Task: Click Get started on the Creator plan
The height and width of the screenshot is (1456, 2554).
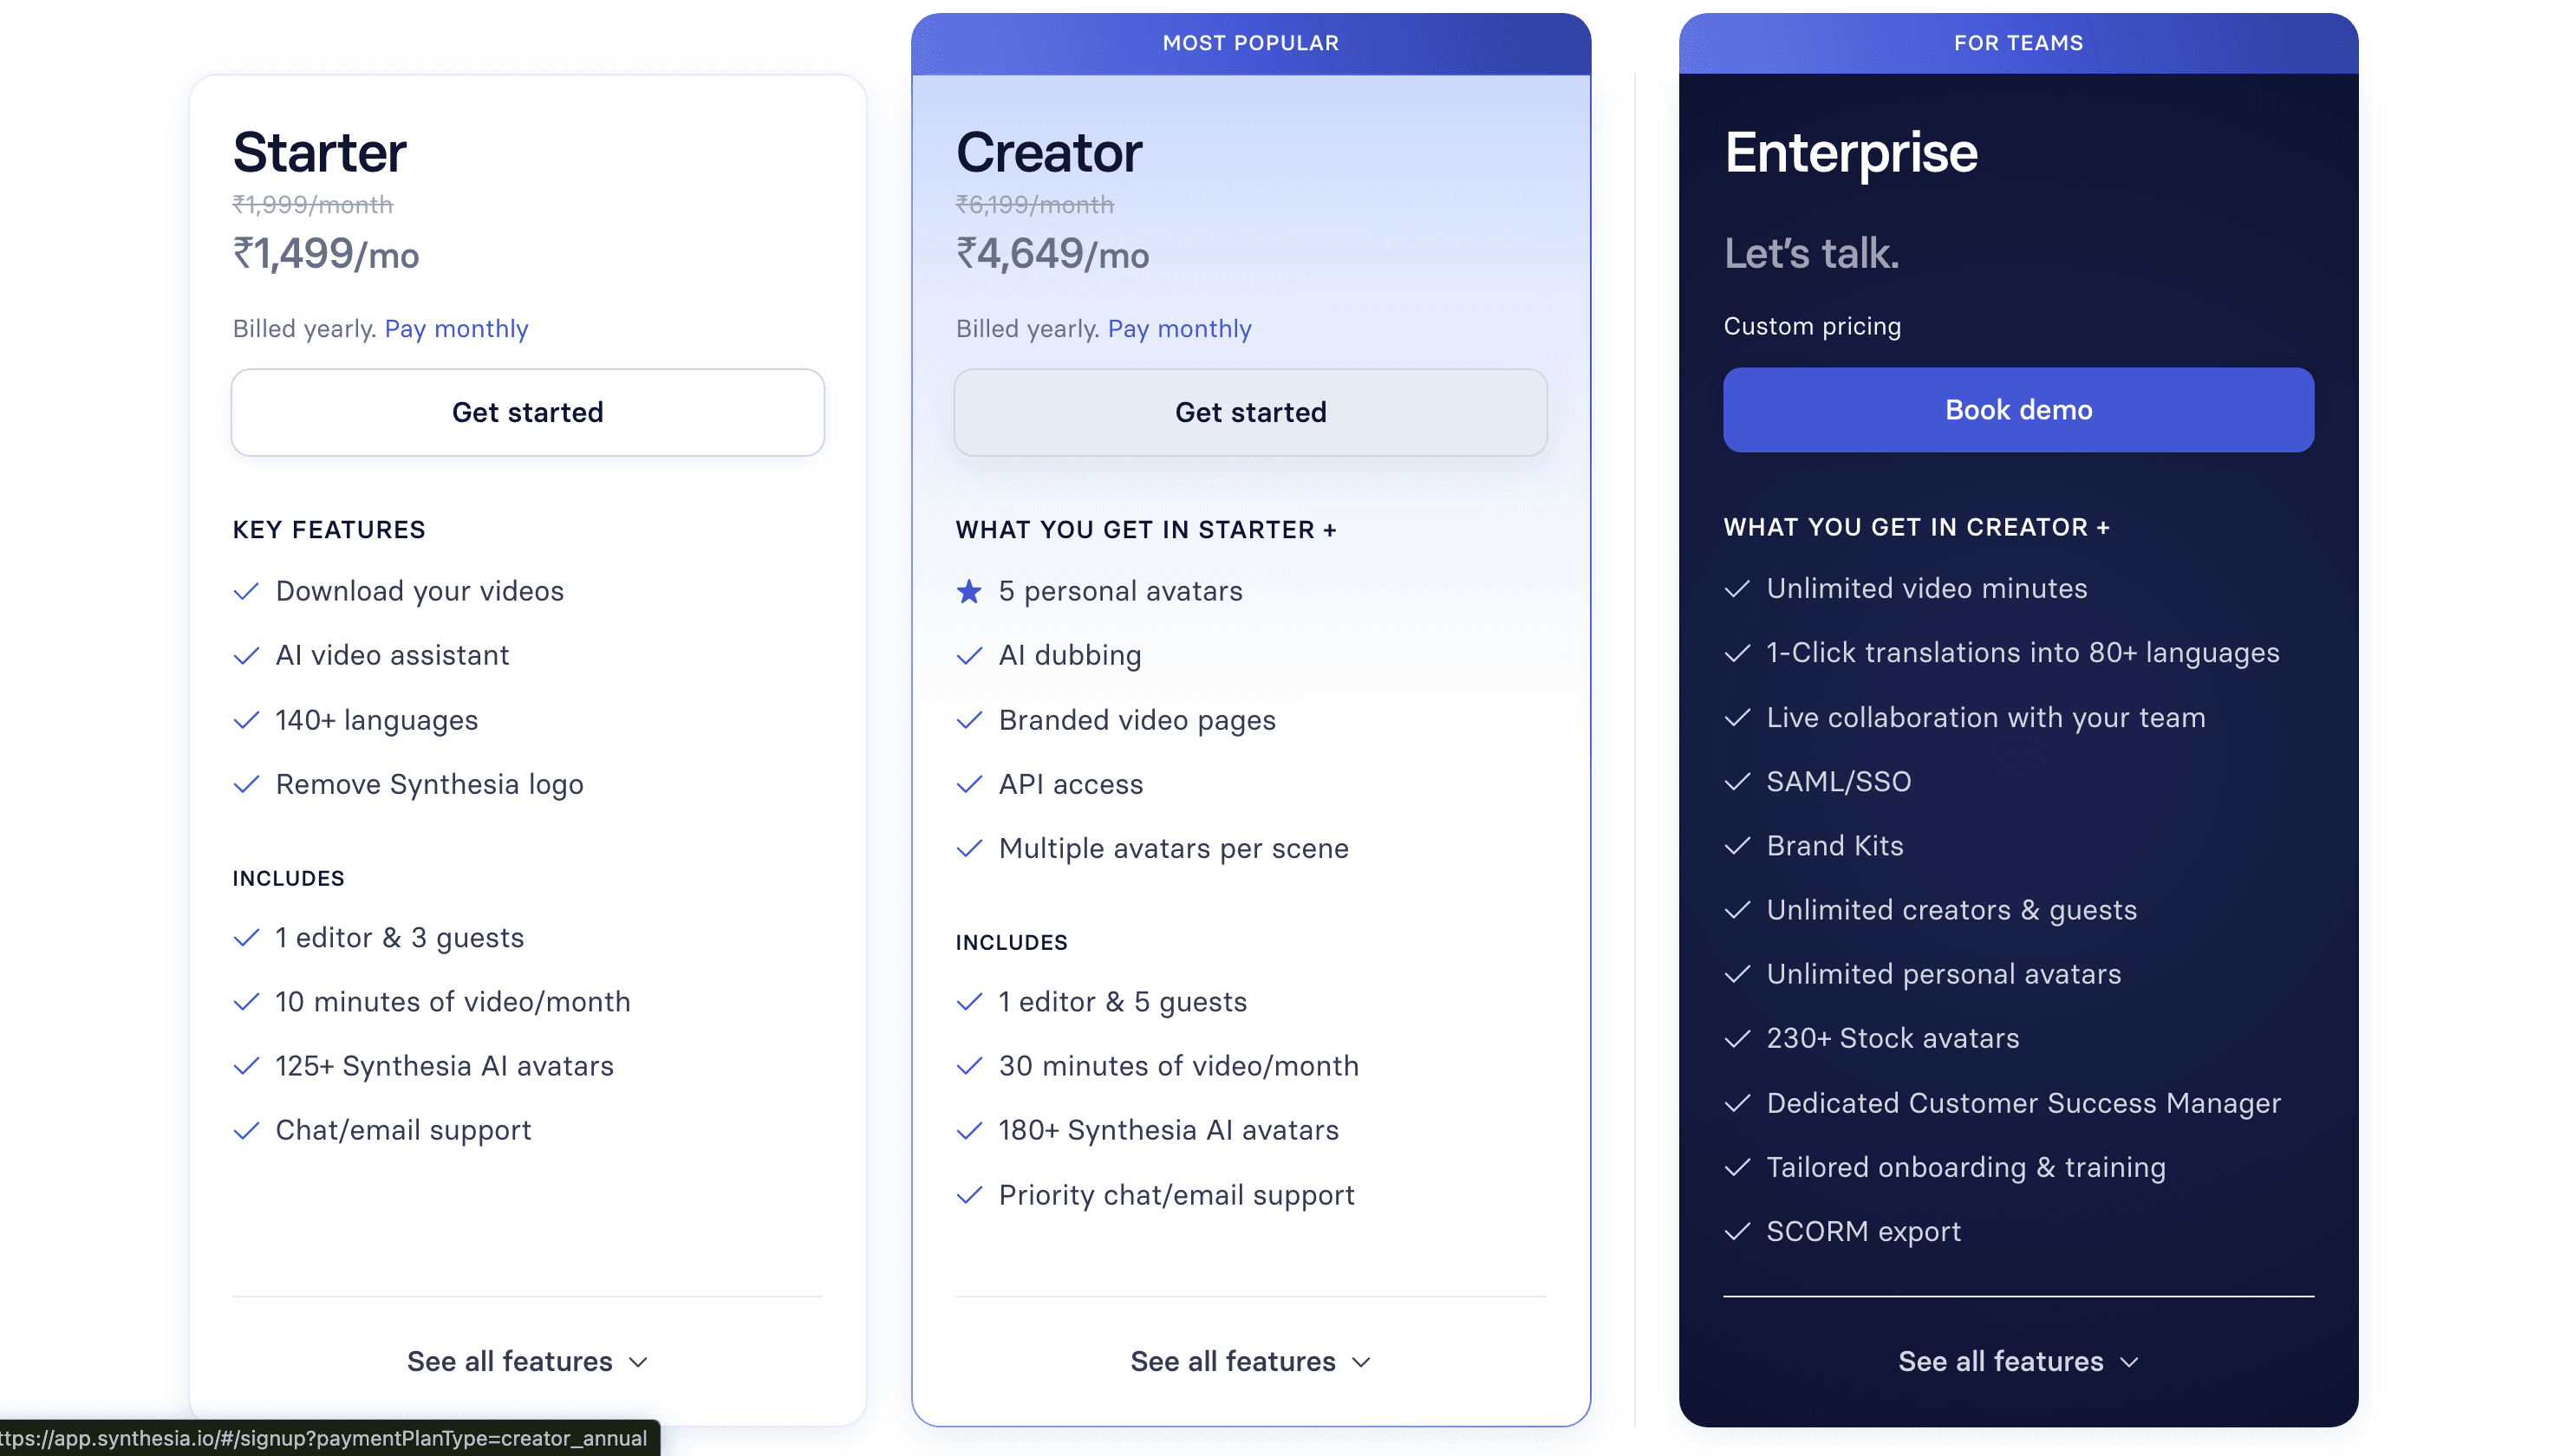Action: (x=1250, y=412)
